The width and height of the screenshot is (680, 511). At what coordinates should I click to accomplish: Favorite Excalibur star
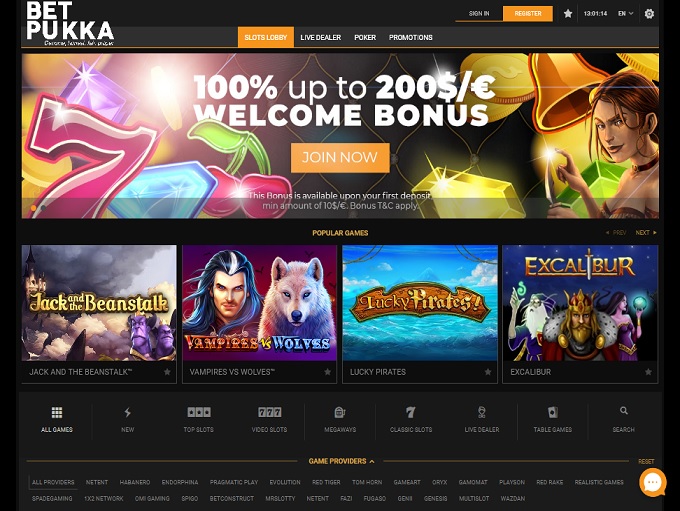tap(648, 372)
